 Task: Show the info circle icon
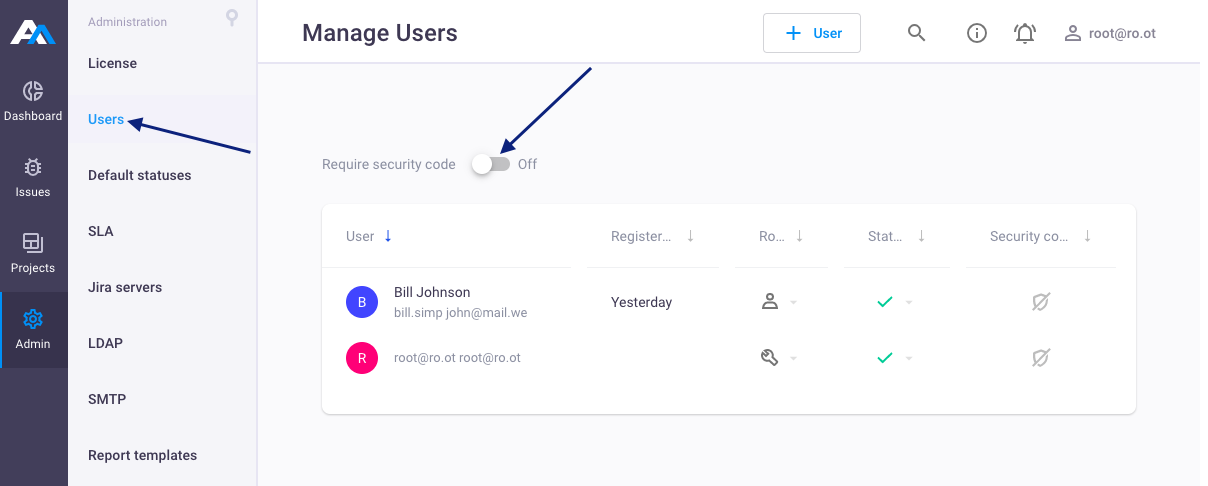(x=977, y=33)
